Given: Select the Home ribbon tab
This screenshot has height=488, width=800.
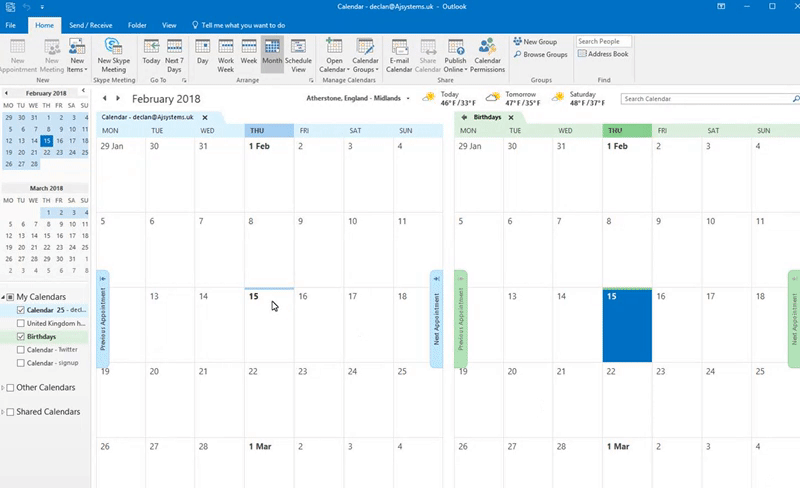Looking at the screenshot, I should (x=44, y=25).
